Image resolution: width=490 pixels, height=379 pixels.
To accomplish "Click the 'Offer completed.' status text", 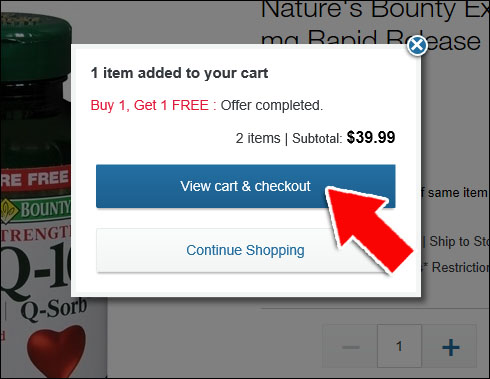I will [x=272, y=105].
